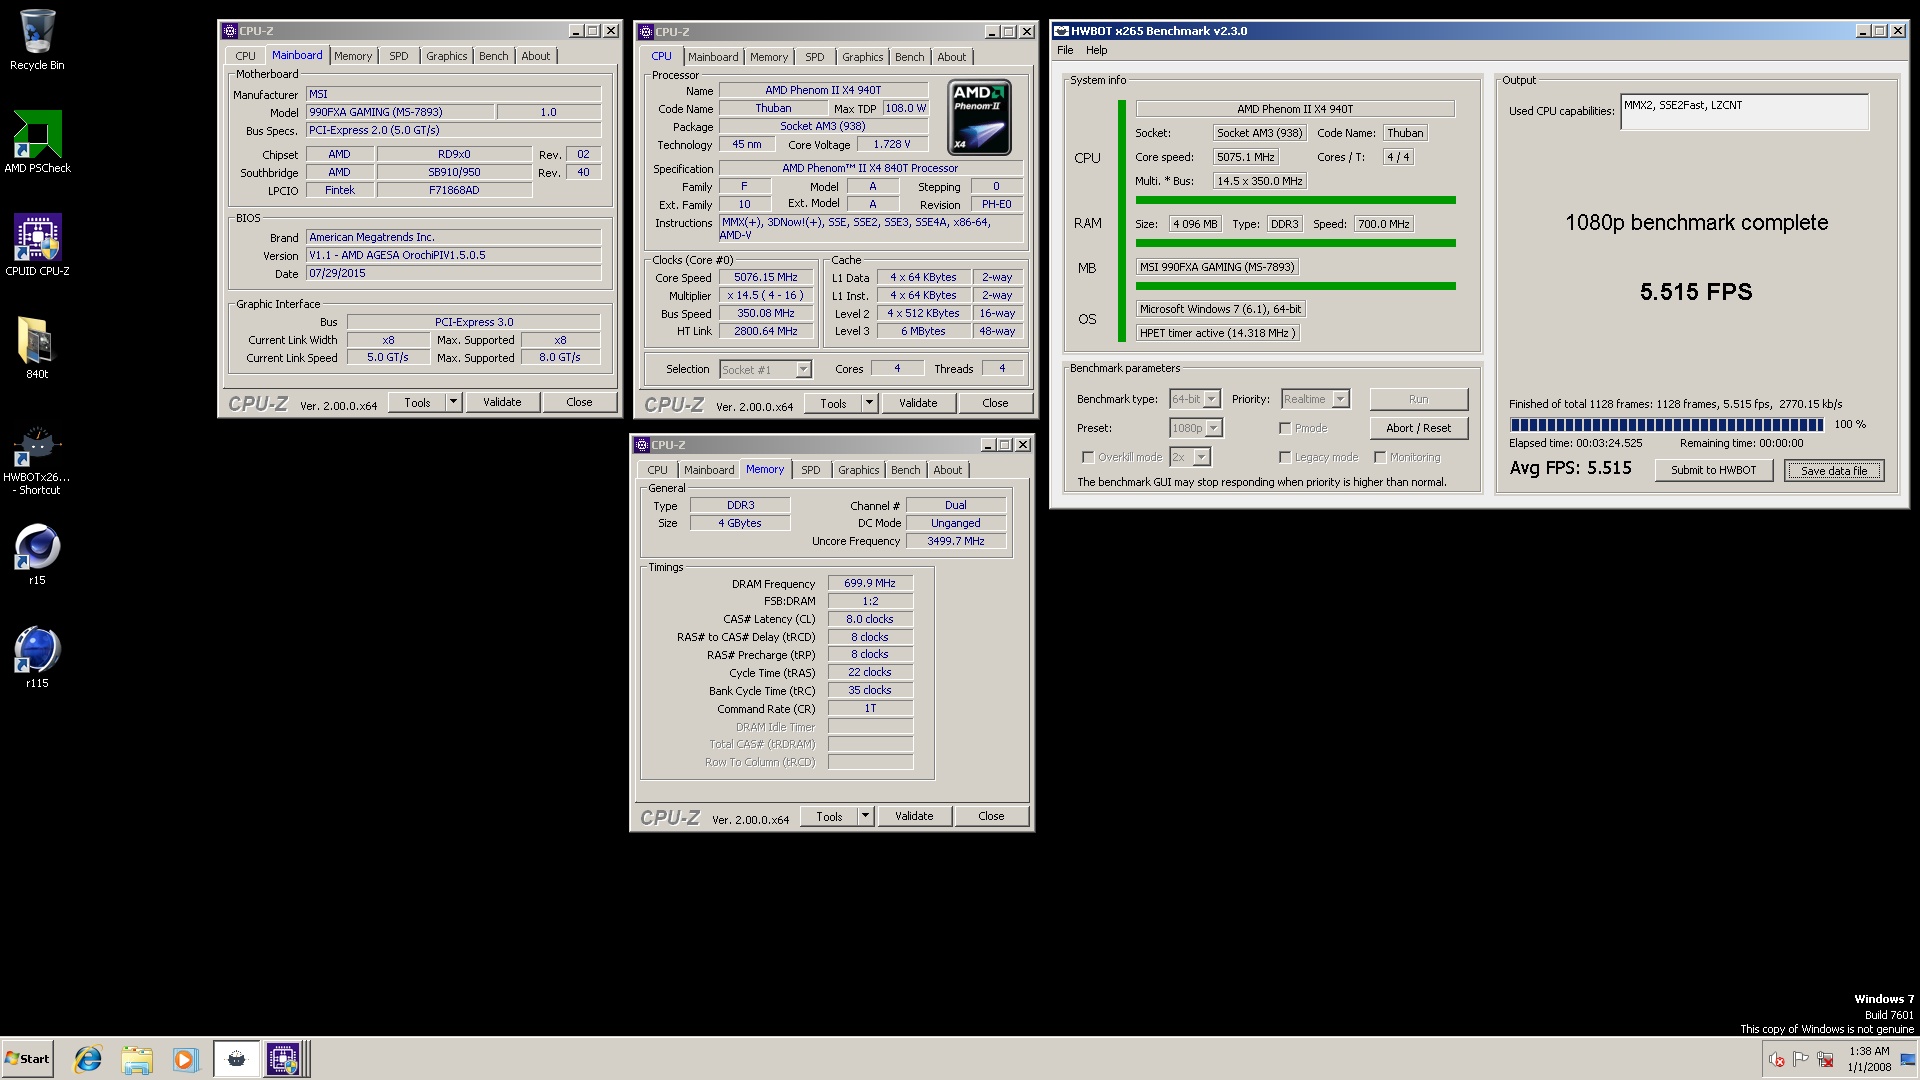Open the Help menu in HWBOT x265
1920x1080 pixels.
pyautogui.click(x=1097, y=50)
